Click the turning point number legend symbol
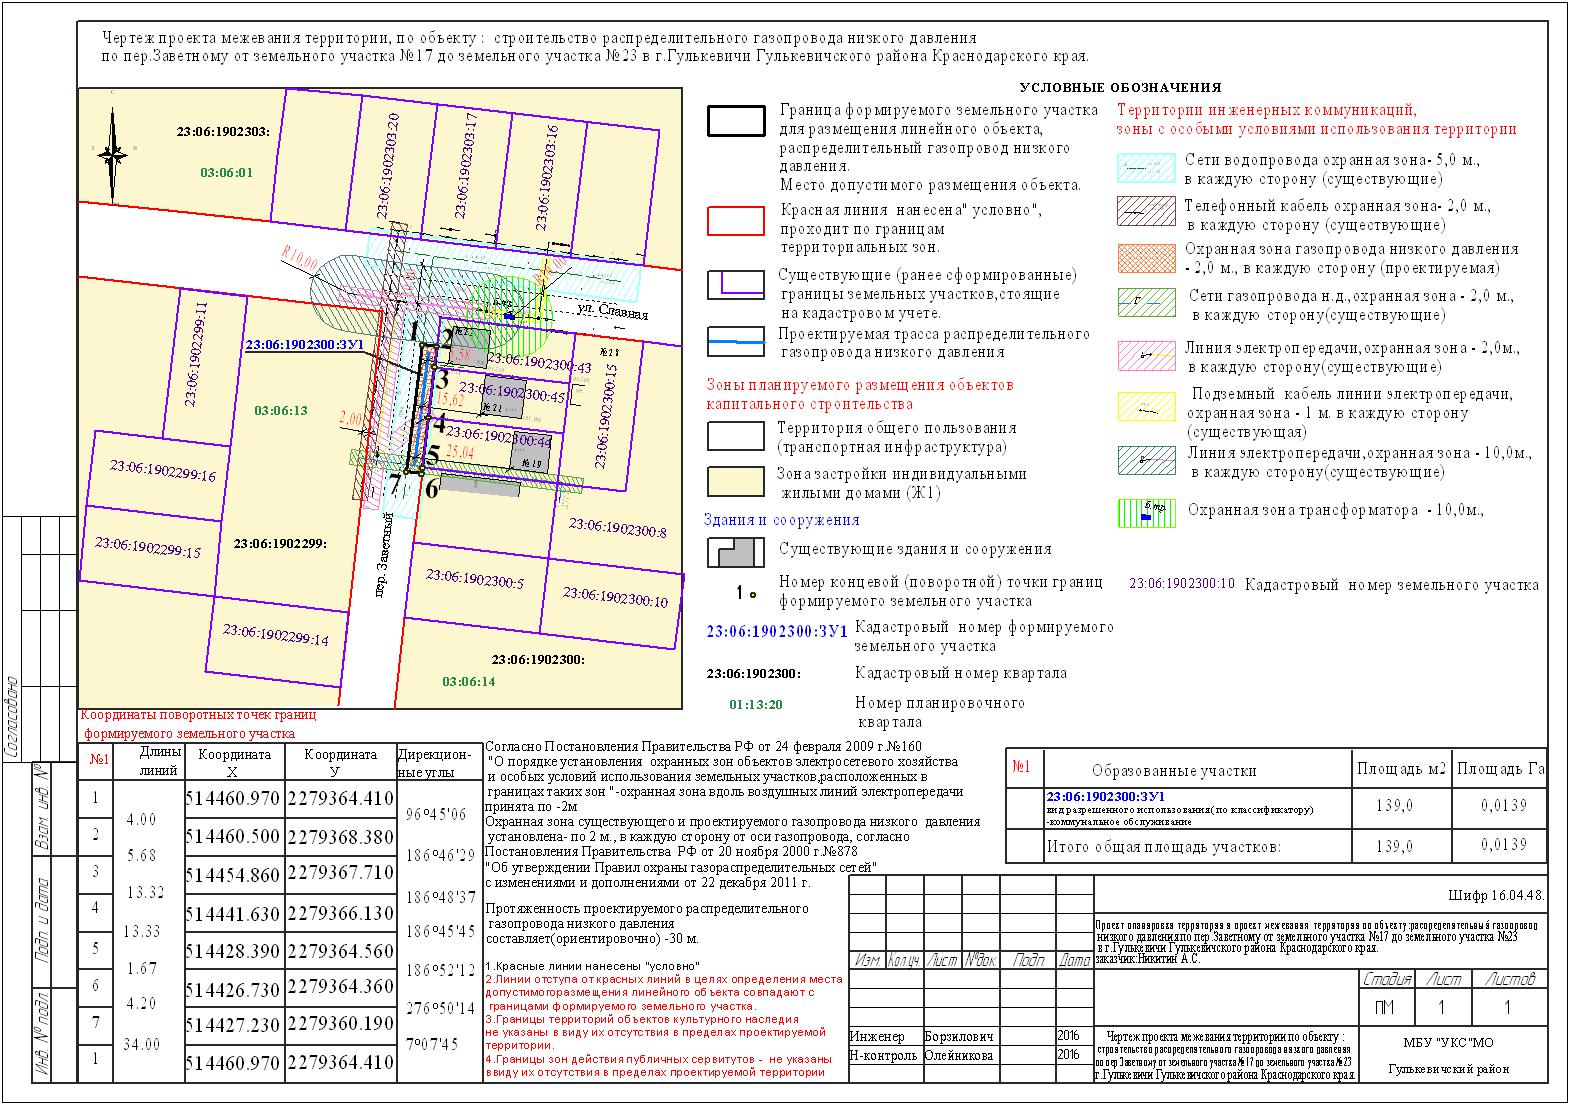1569x1104 pixels. tap(746, 593)
